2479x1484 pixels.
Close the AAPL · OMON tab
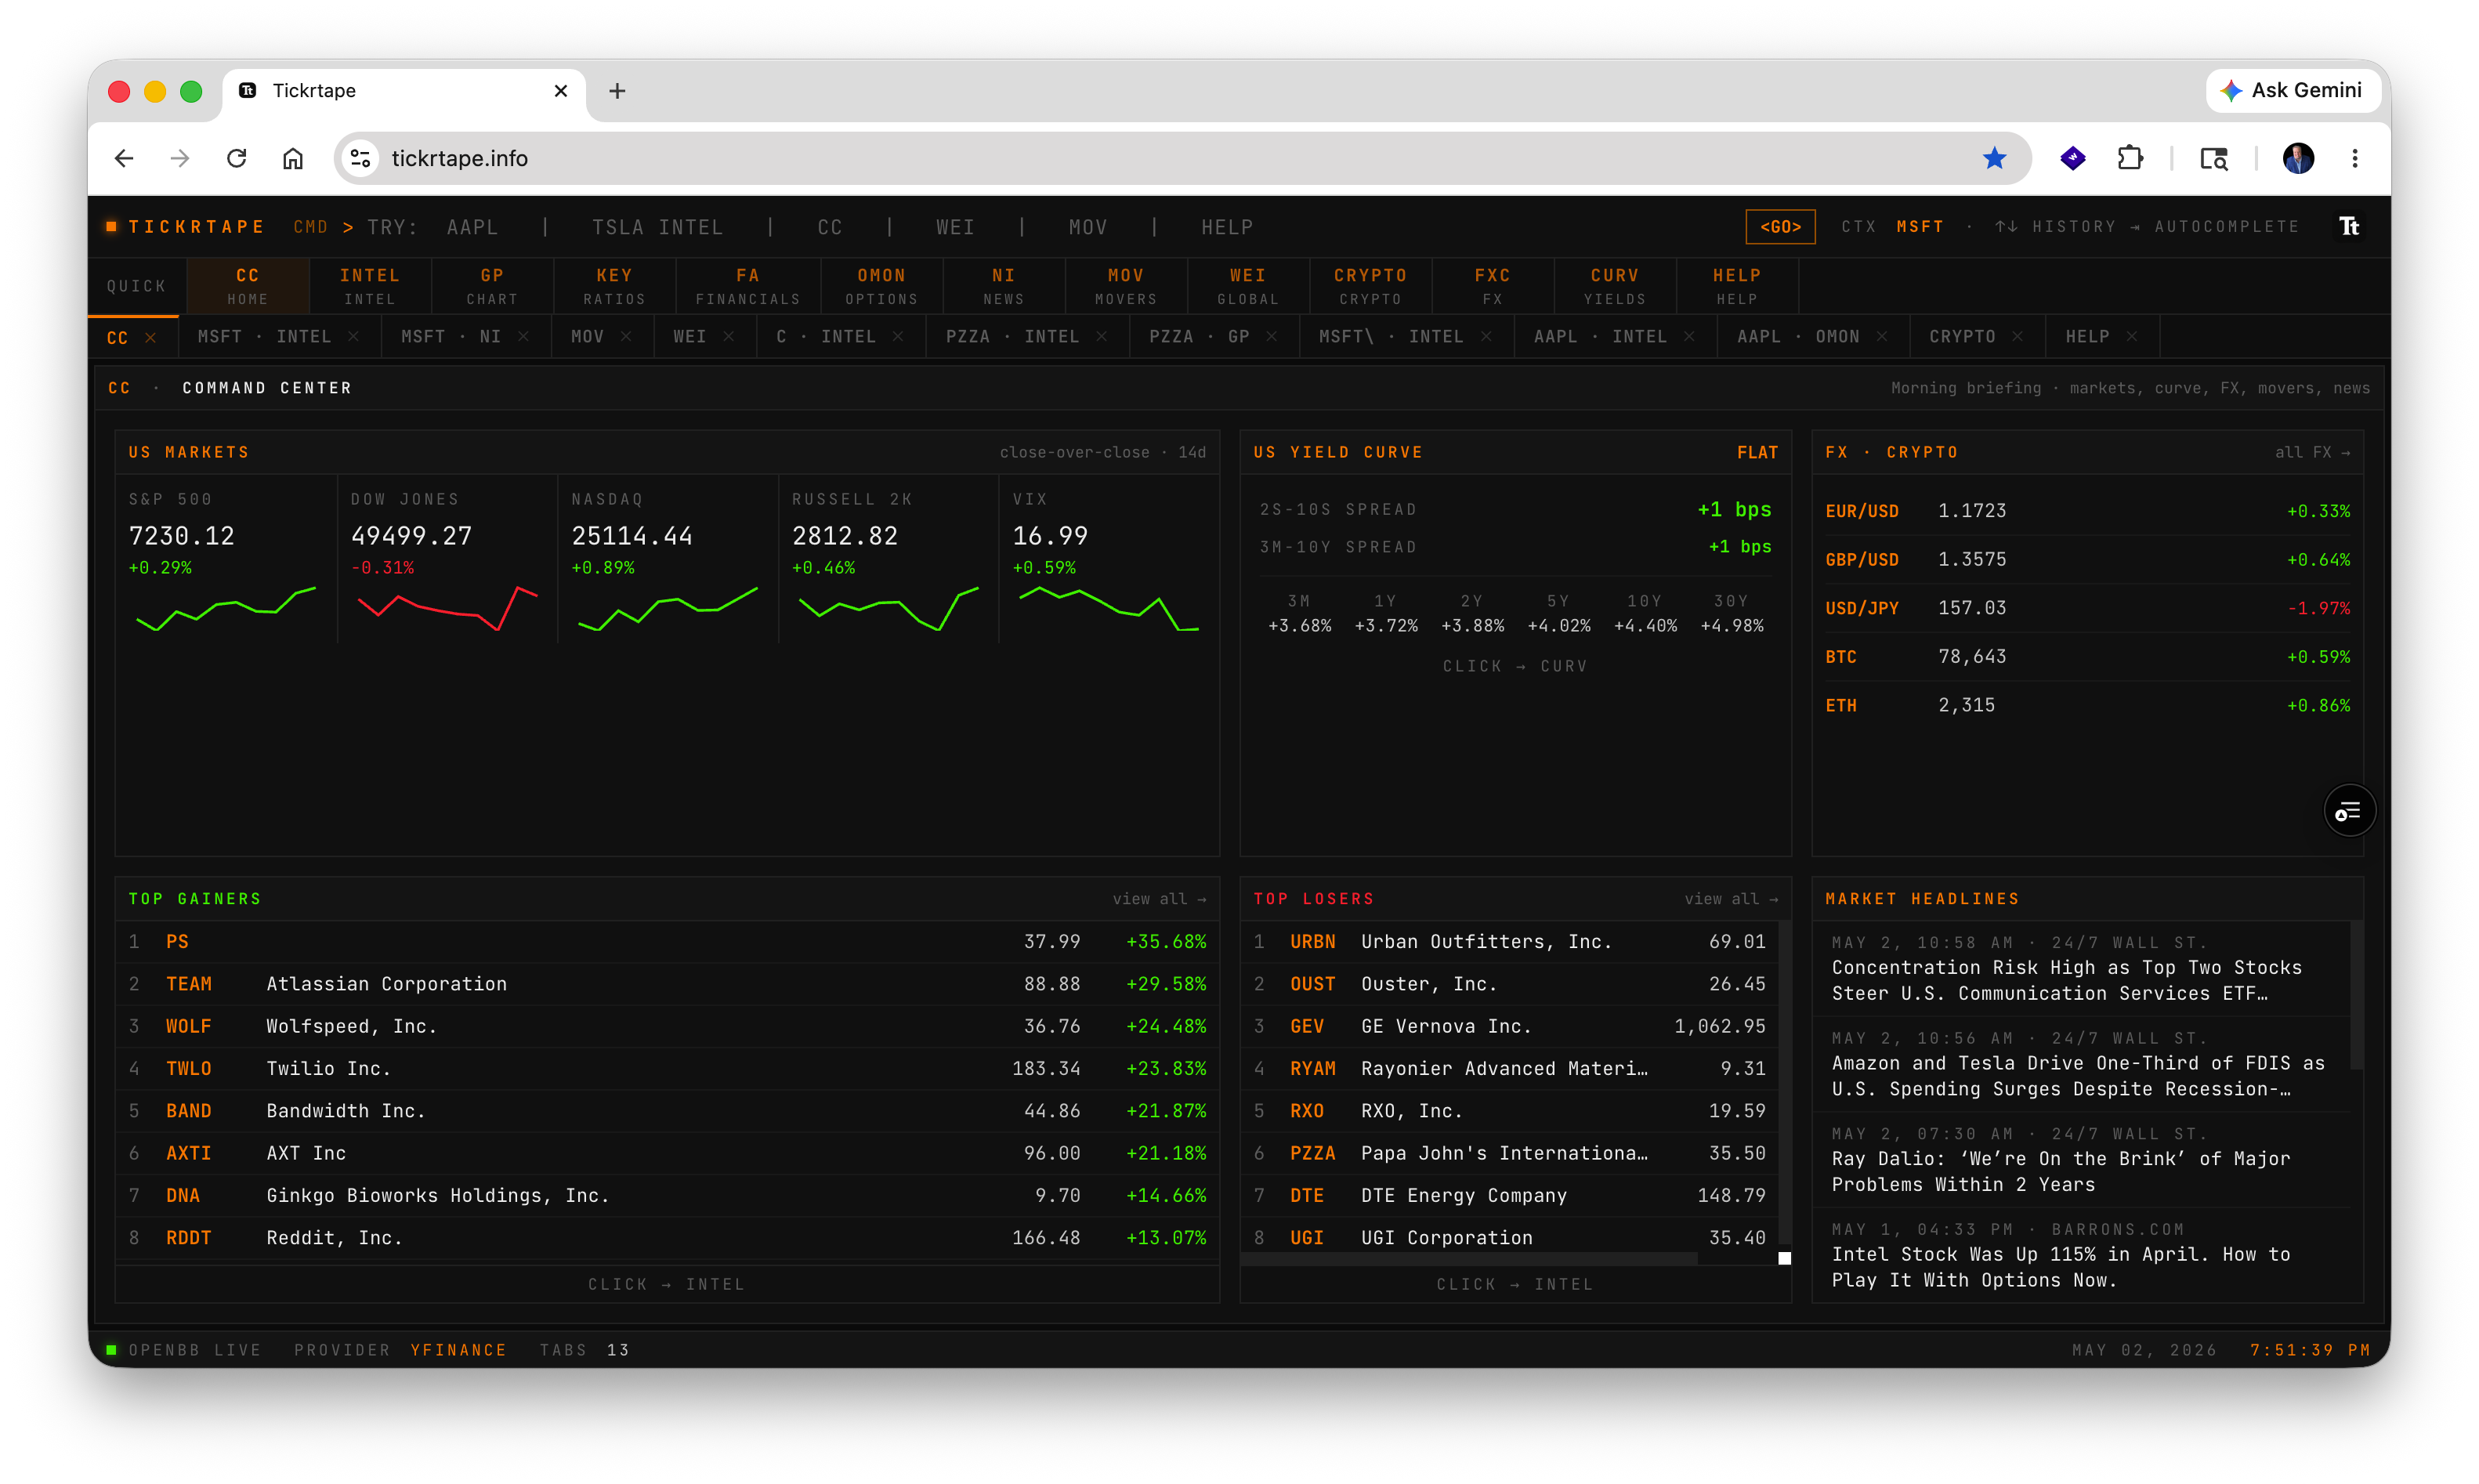(1882, 337)
